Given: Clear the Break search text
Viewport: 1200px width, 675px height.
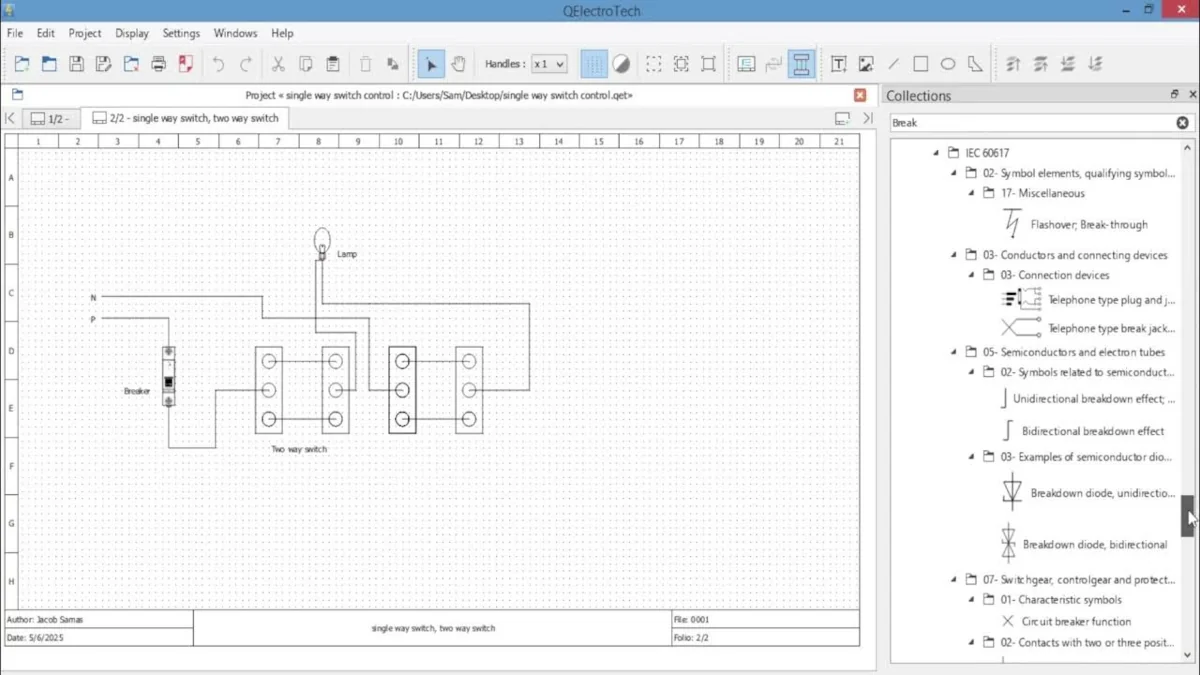Looking at the screenshot, I should [x=1182, y=123].
